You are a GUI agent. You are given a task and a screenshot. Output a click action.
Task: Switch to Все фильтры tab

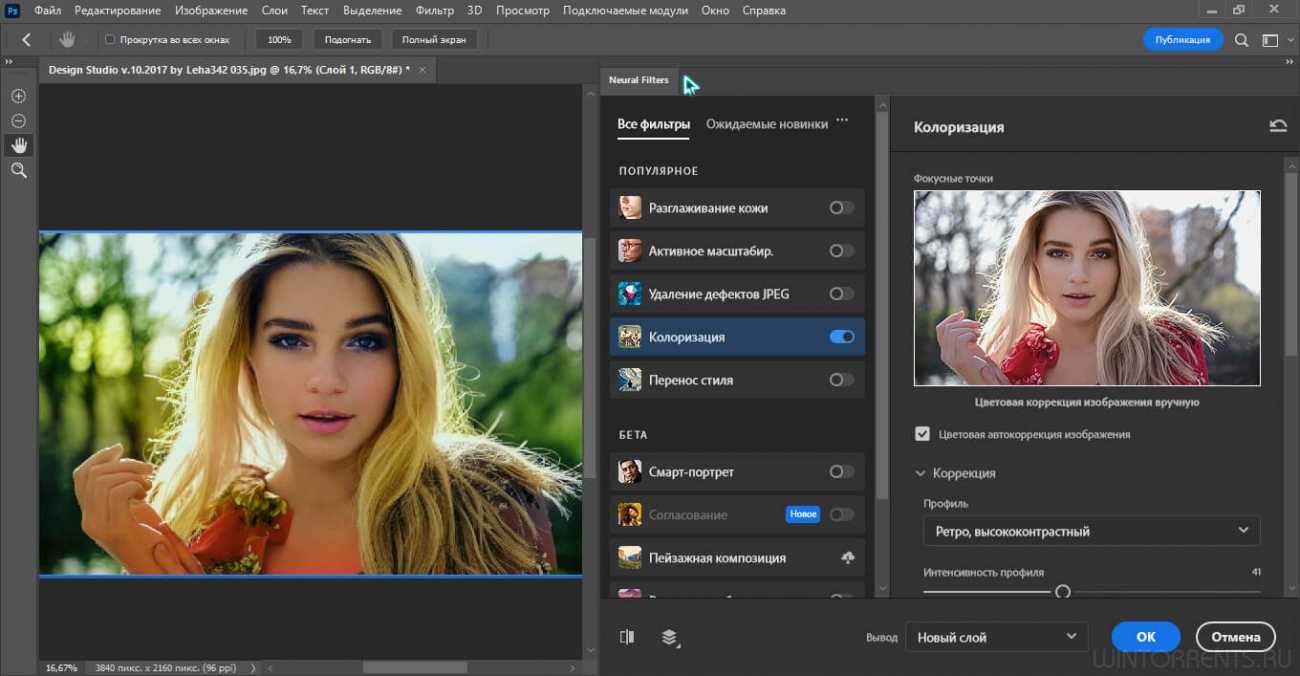tap(653, 124)
